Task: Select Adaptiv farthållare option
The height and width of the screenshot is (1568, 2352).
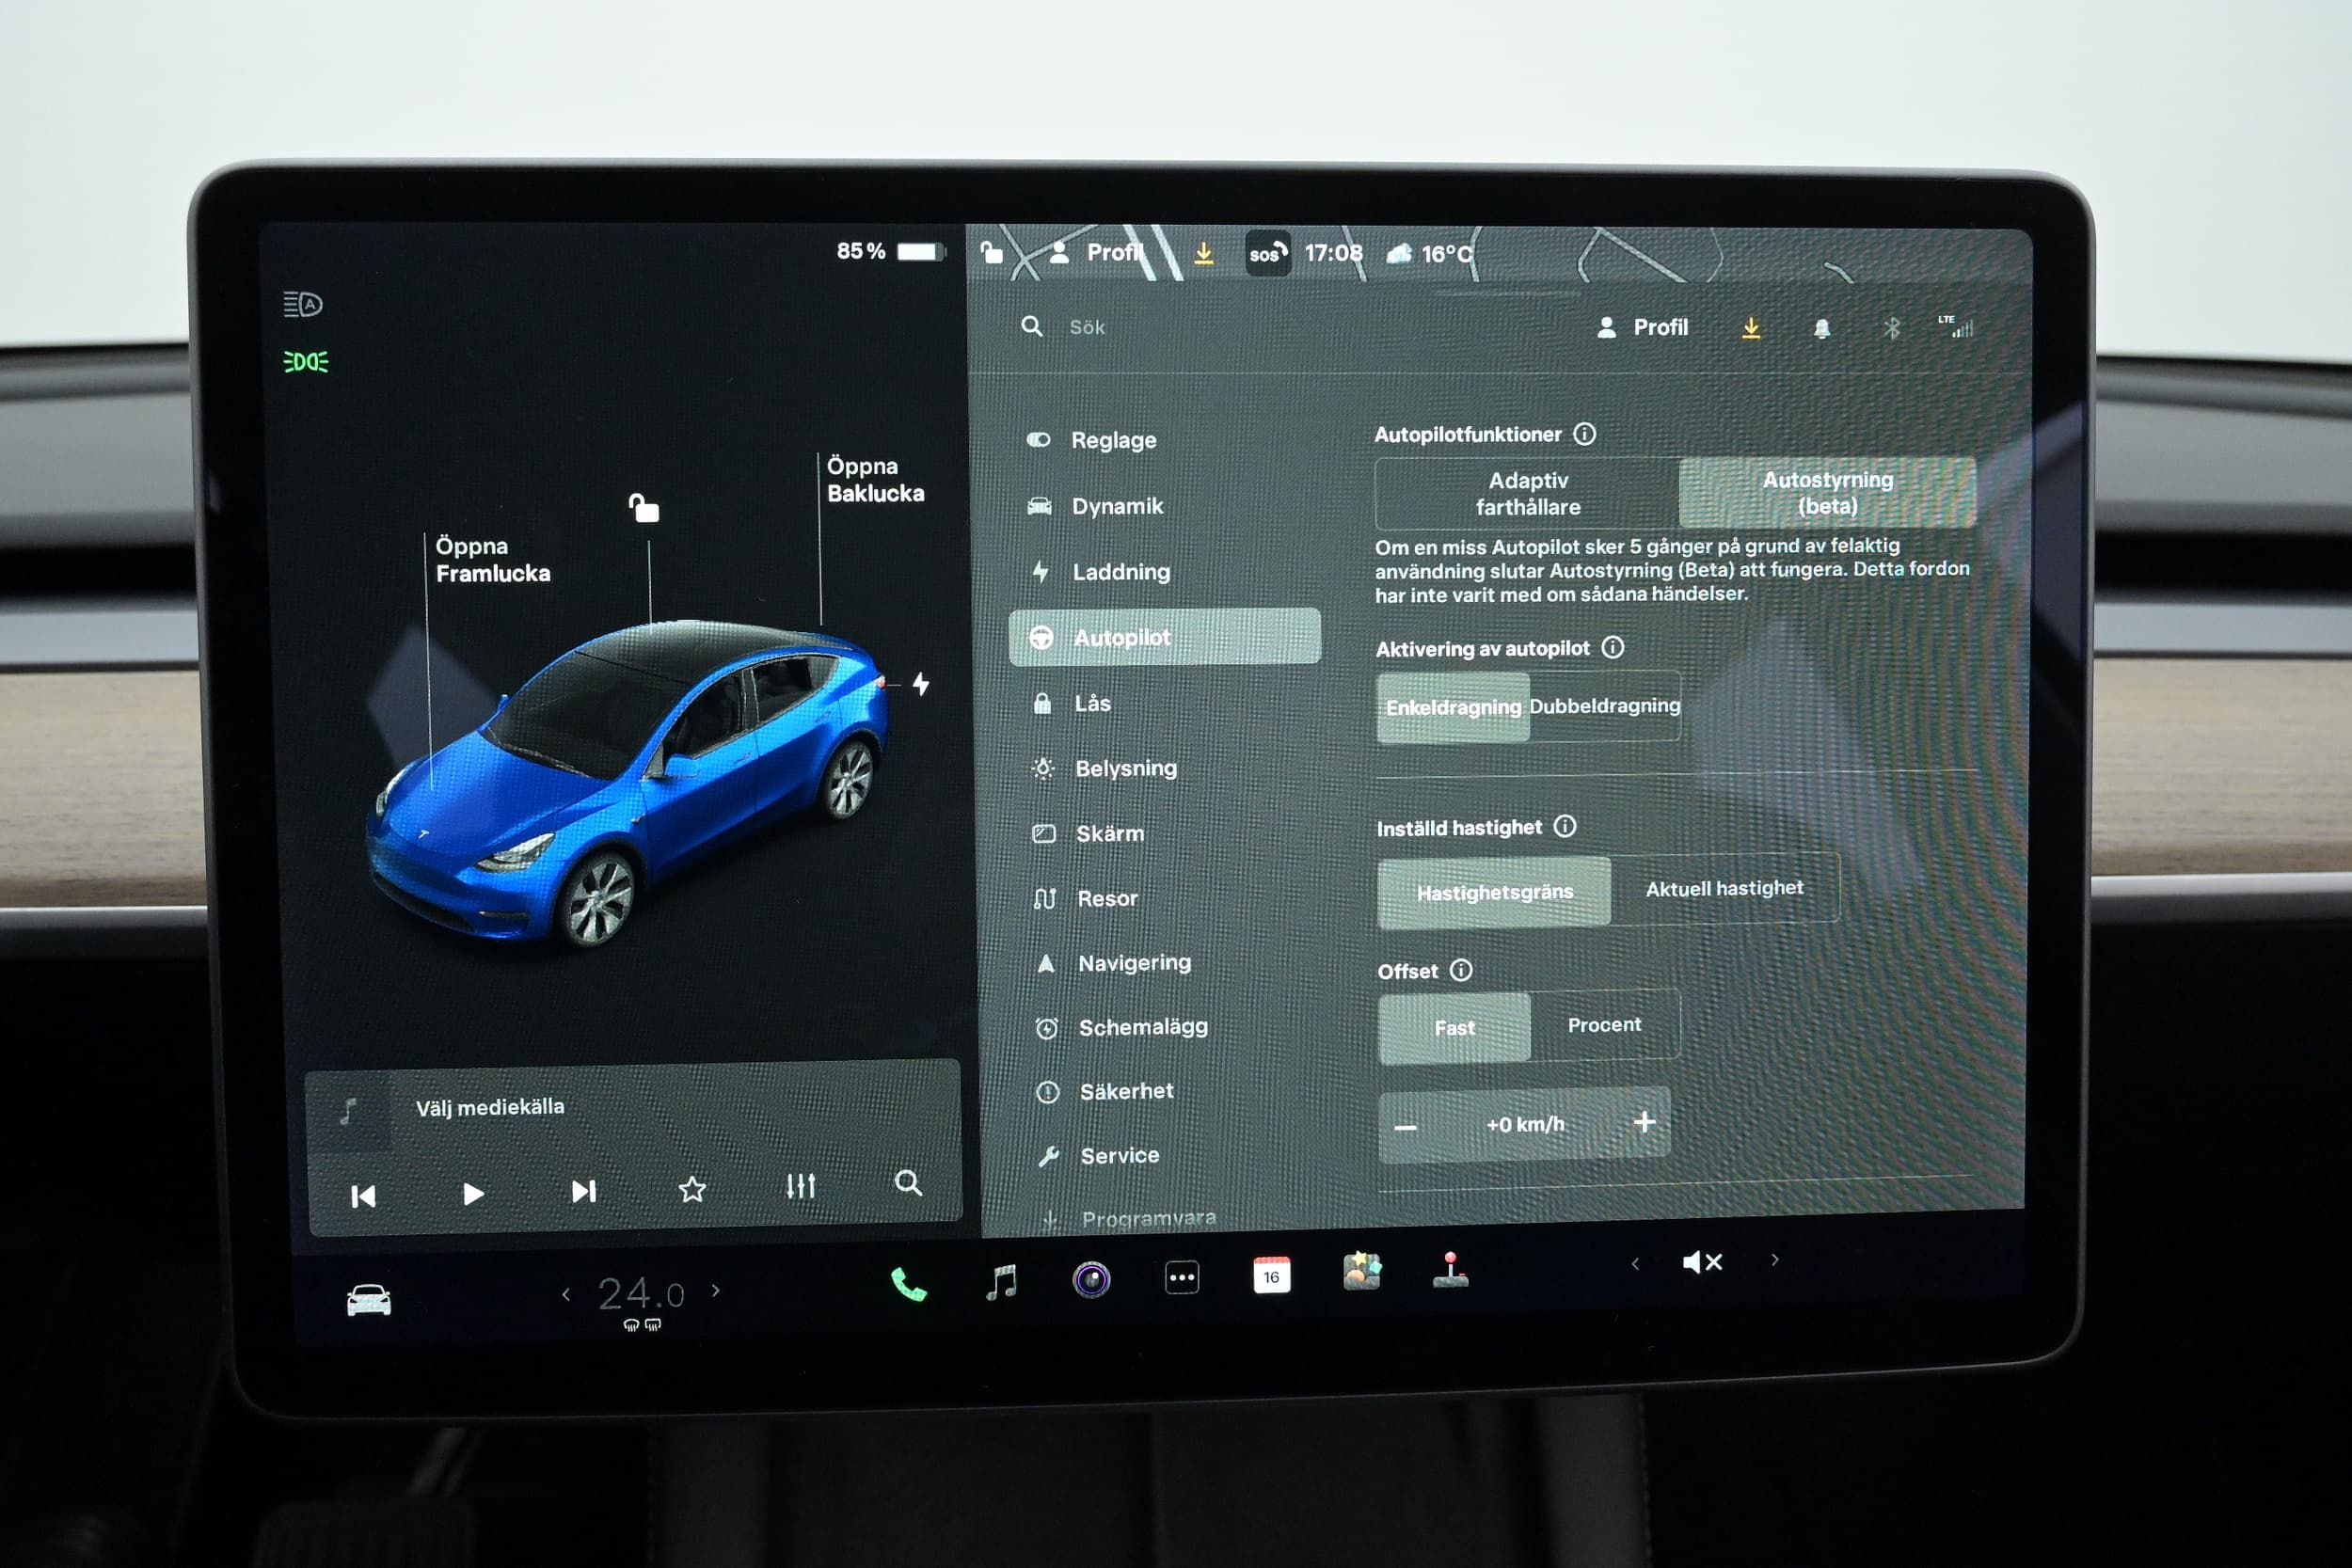Action: coord(1528,493)
